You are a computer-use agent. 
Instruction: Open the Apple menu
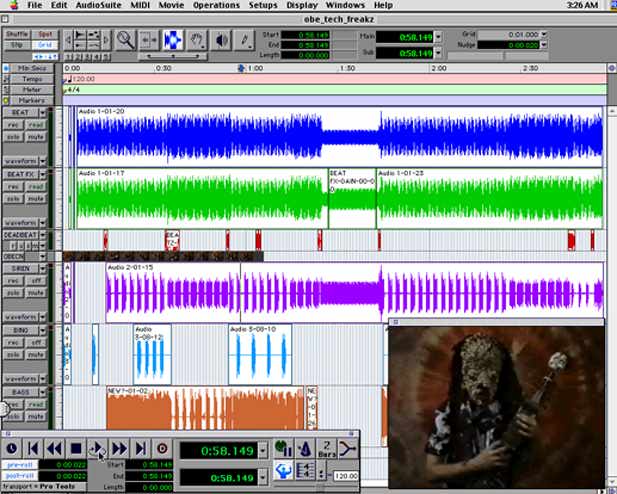pyautogui.click(x=14, y=5)
